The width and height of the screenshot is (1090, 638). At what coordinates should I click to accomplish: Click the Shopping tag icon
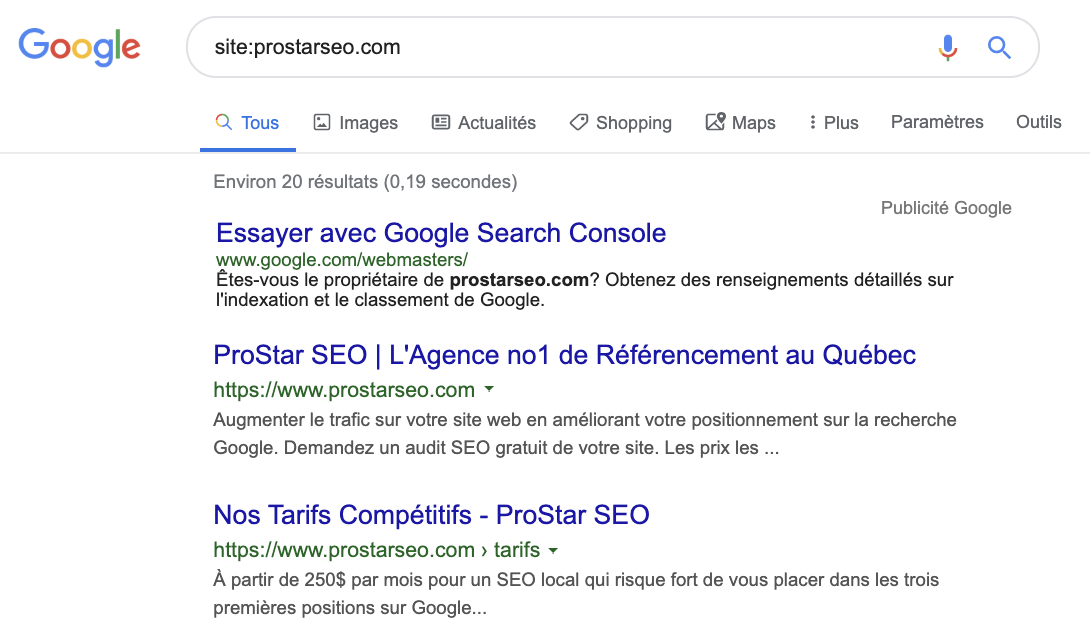(578, 122)
